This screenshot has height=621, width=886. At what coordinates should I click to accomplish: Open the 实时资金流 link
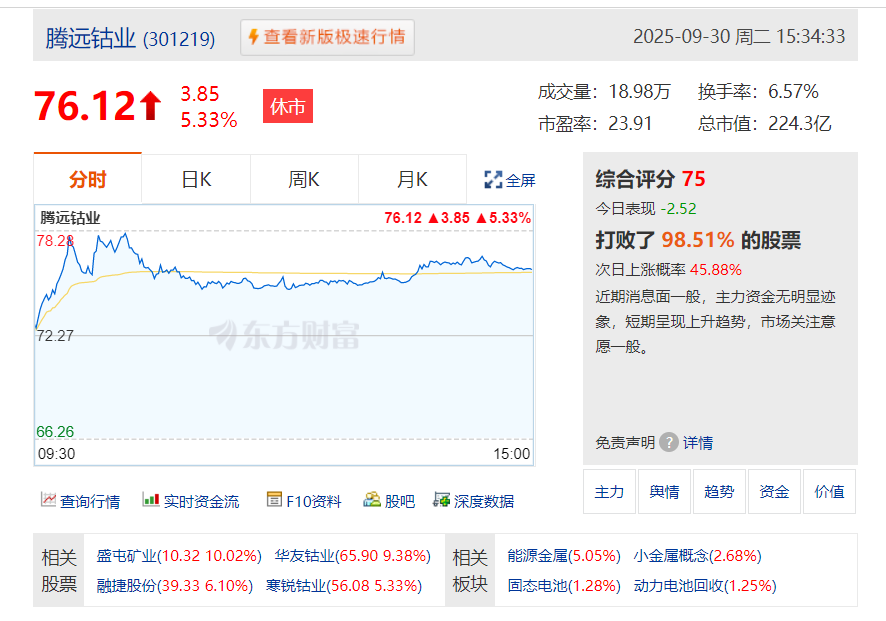click(x=201, y=501)
